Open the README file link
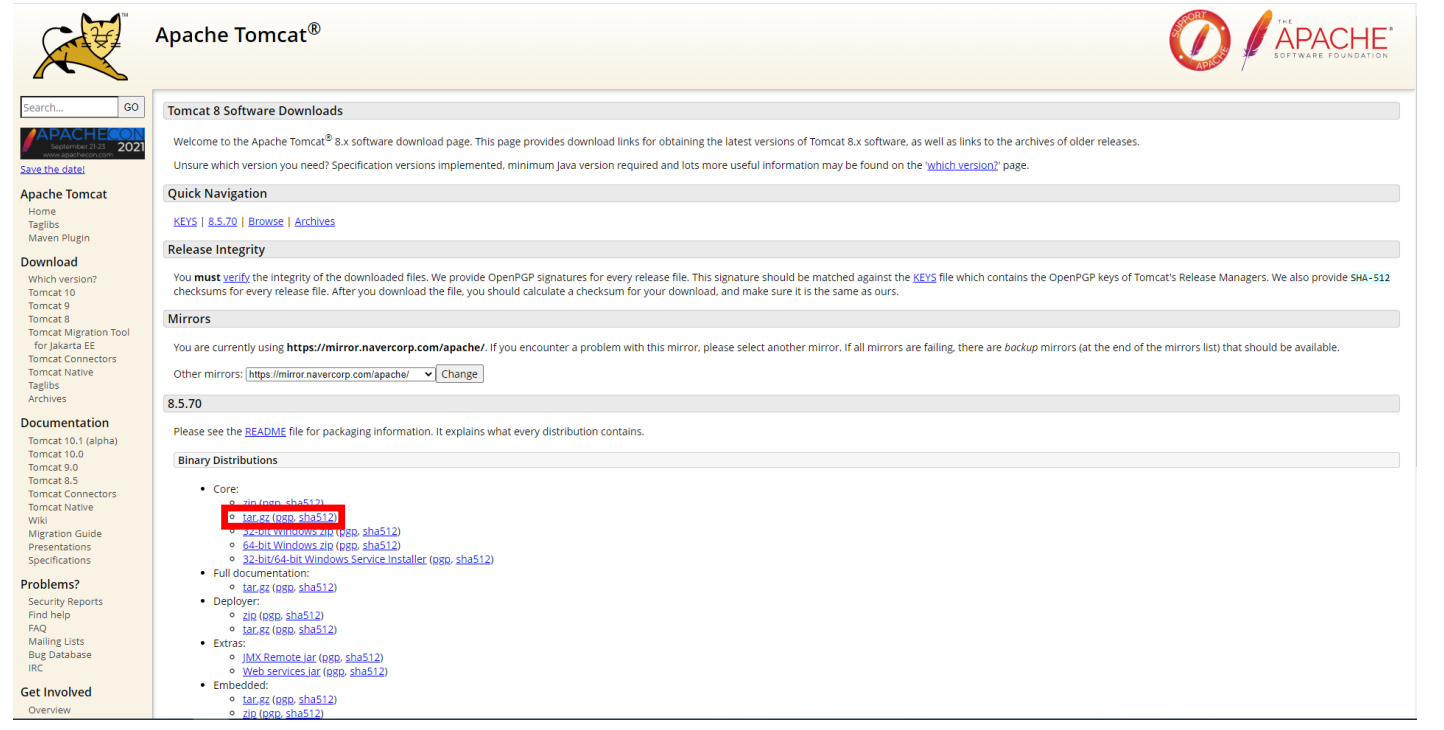The image size is (1444, 730). [265, 432]
